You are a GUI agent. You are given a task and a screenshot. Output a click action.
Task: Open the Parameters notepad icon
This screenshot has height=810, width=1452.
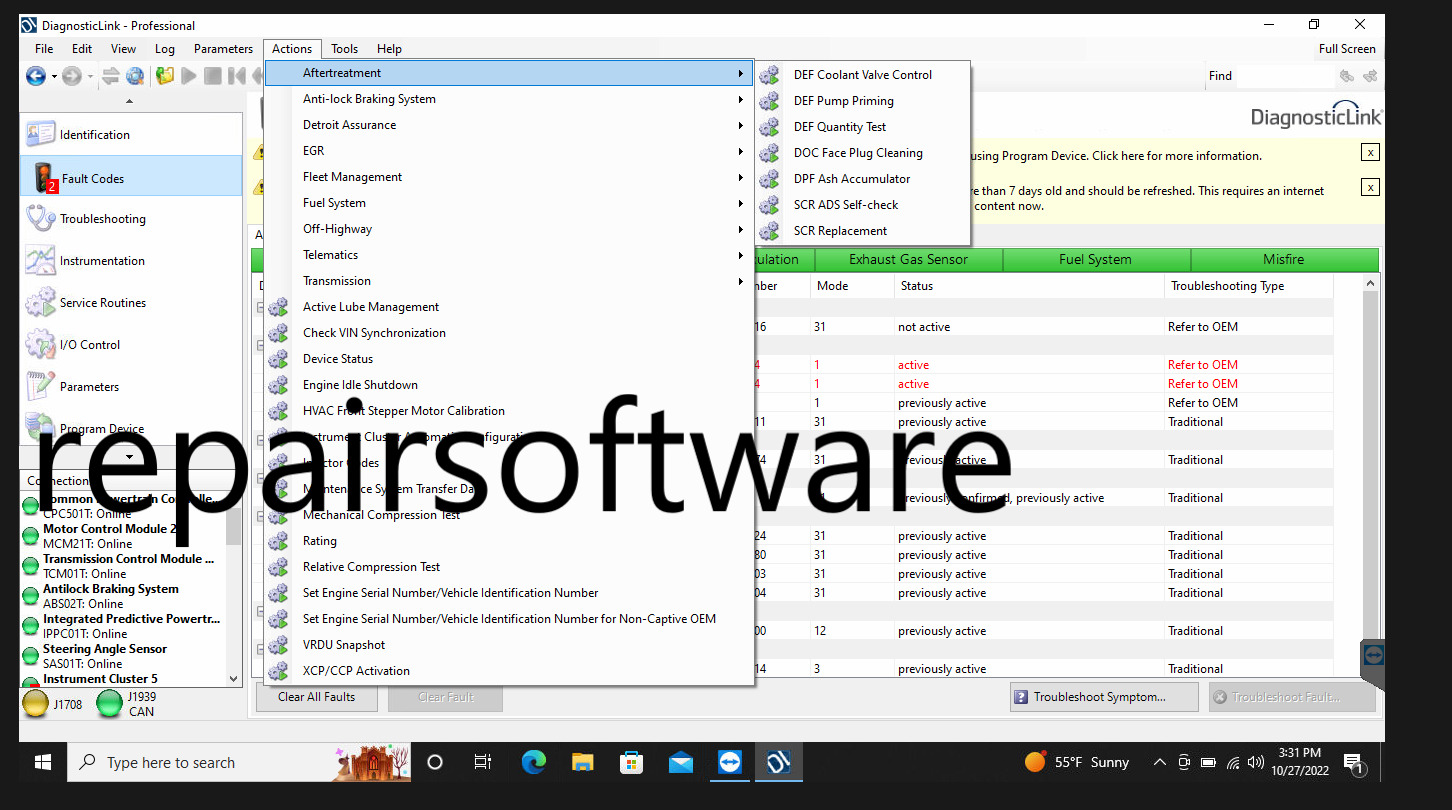[x=41, y=386]
